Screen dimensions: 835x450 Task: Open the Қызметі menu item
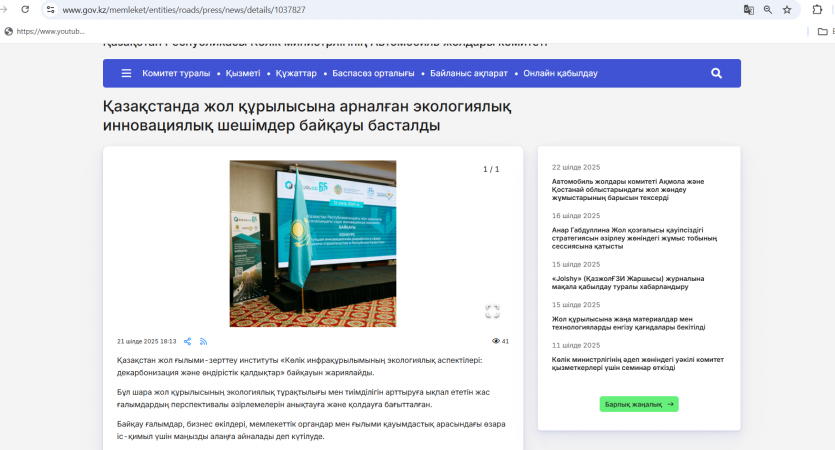coord(243,73)
